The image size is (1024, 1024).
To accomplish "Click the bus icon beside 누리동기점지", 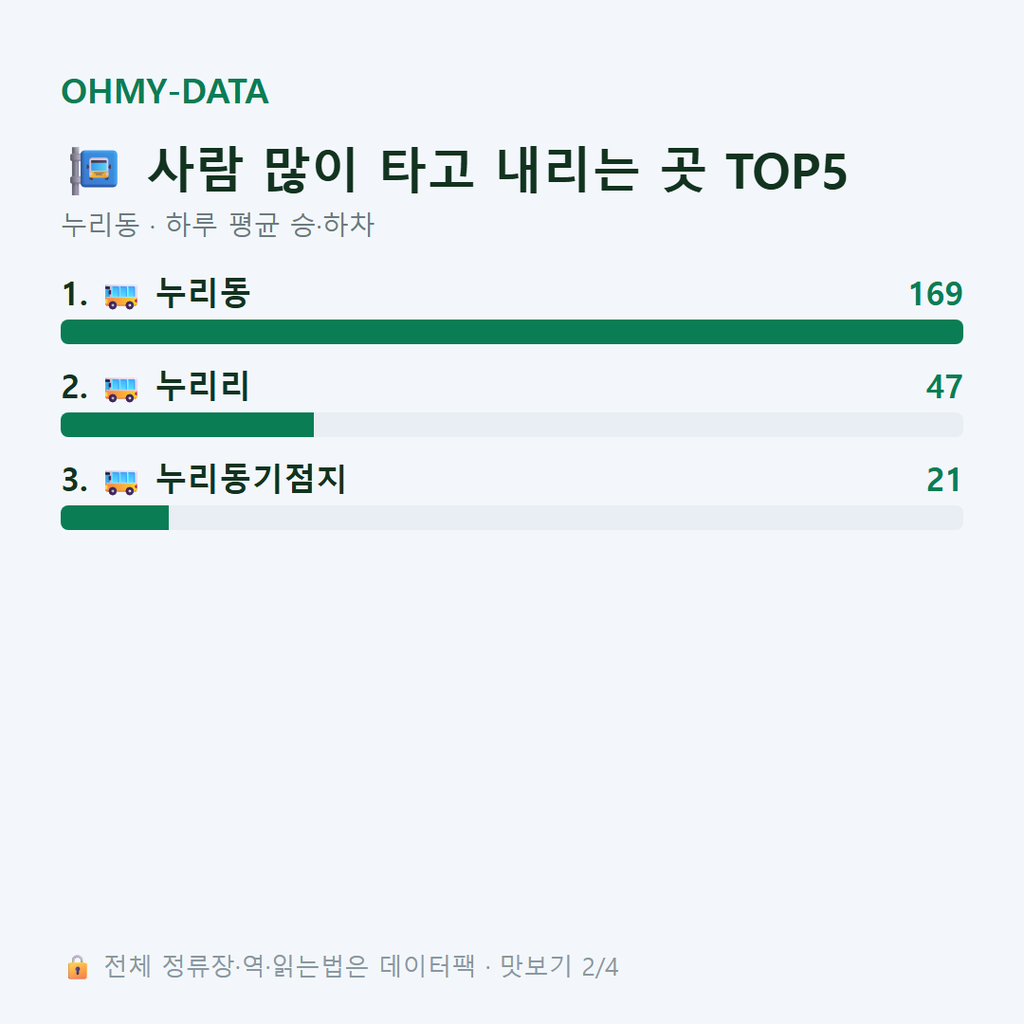I will 121,482.
